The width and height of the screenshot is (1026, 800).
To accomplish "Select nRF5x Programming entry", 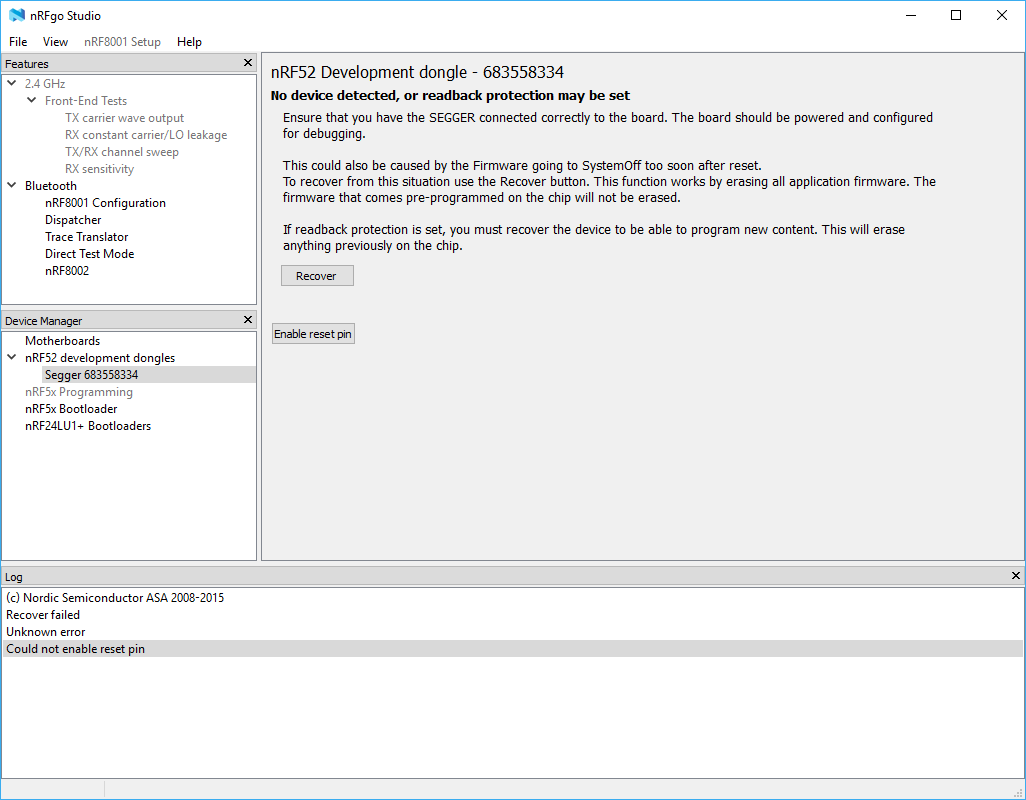I will pos(79,392).
